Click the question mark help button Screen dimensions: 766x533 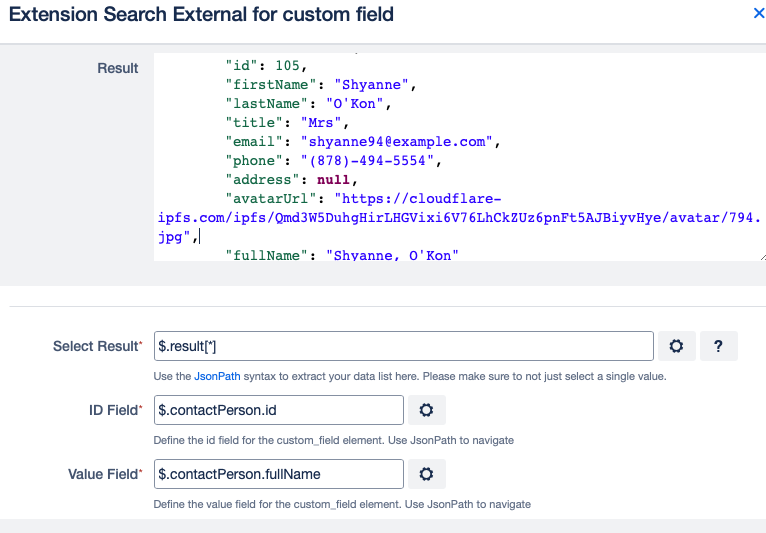click(x=718, y=346)
